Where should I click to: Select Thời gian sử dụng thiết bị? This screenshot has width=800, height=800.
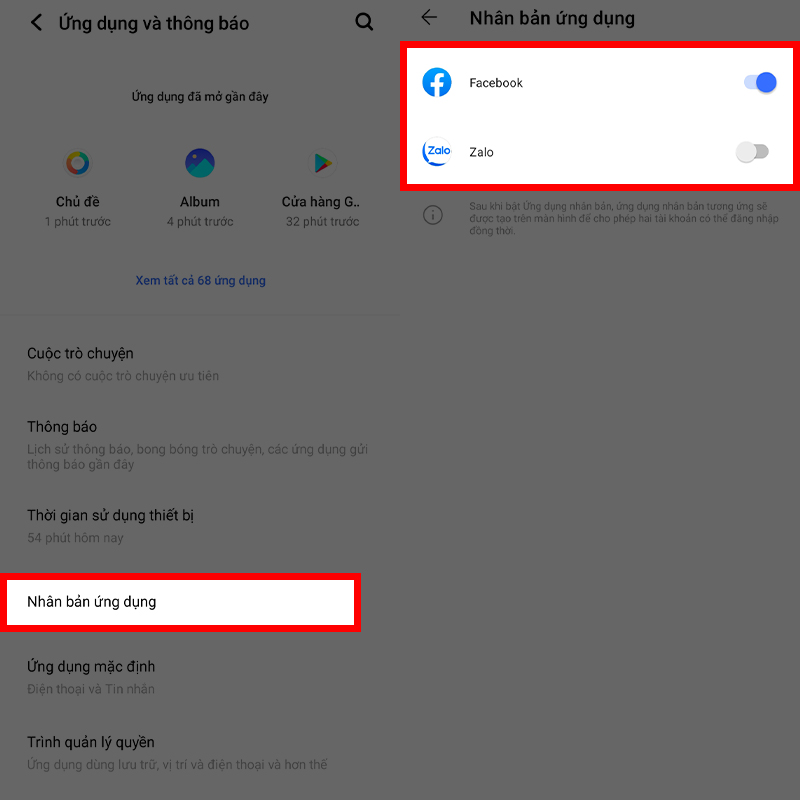click(199, 526)
